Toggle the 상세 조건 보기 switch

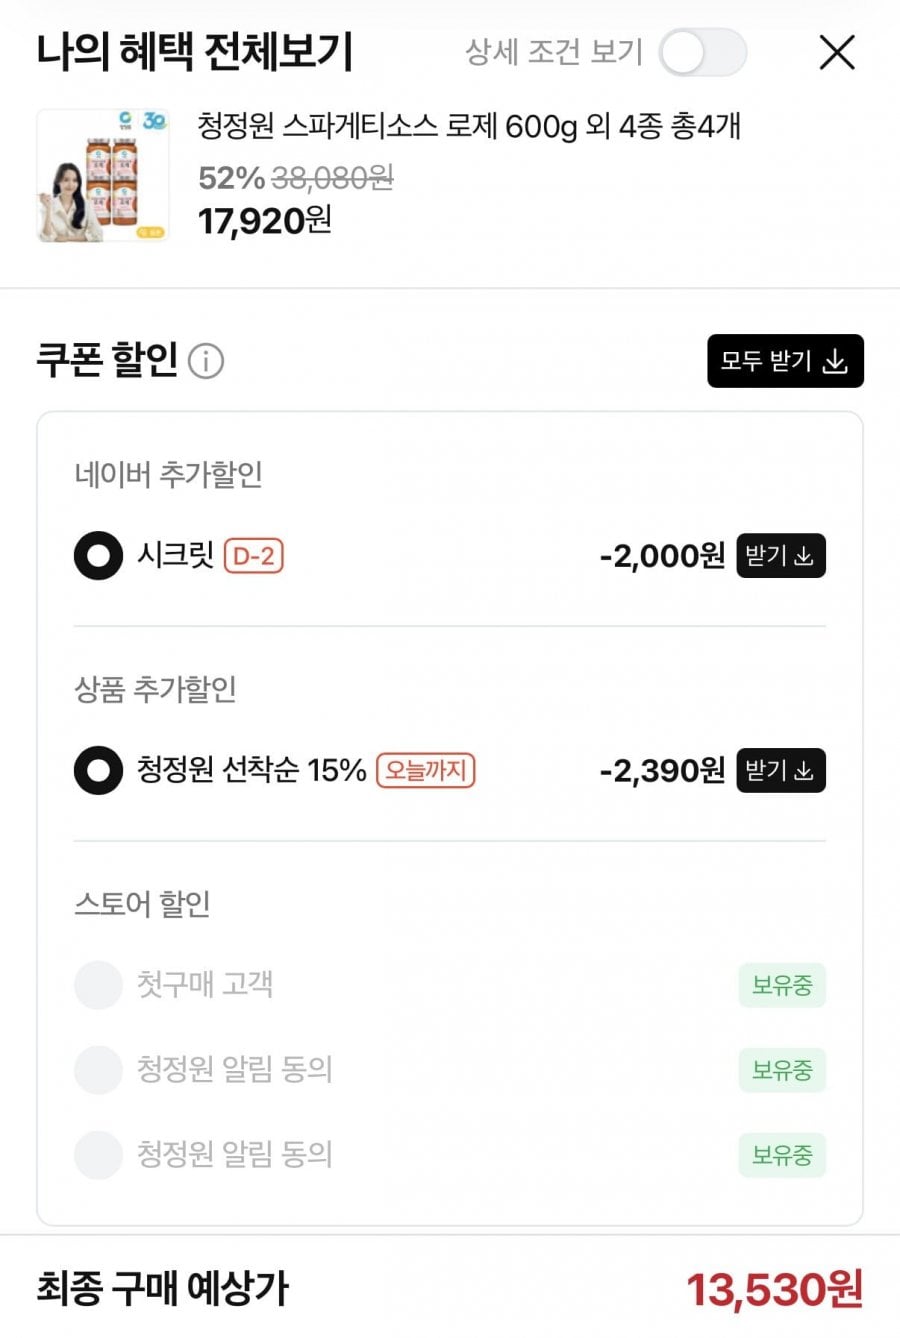[x=702, y=52]
